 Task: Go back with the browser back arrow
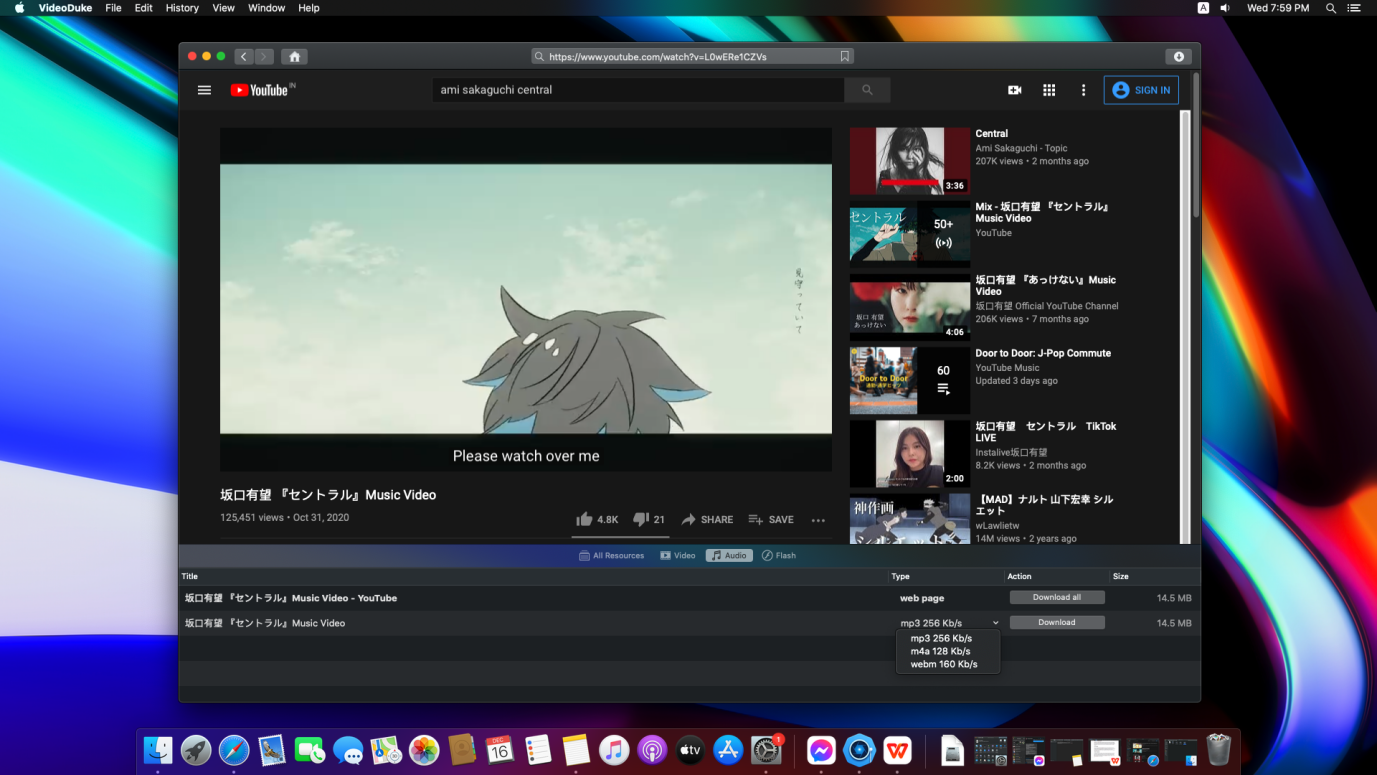pyautogui.click(x=244, y=57)
